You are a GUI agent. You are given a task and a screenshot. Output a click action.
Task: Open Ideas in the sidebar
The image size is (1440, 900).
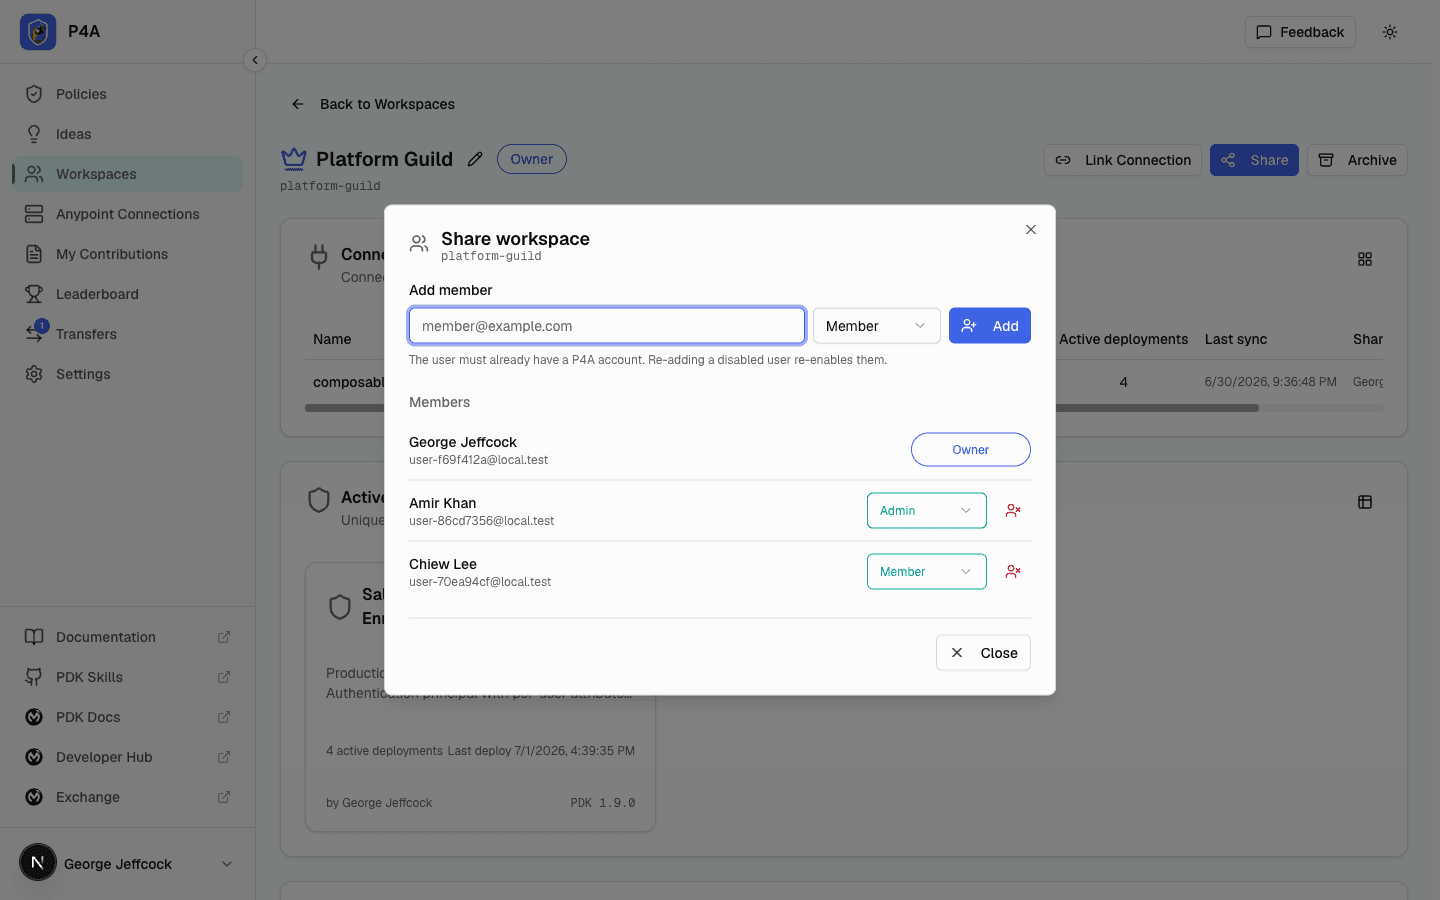(127, 134)
